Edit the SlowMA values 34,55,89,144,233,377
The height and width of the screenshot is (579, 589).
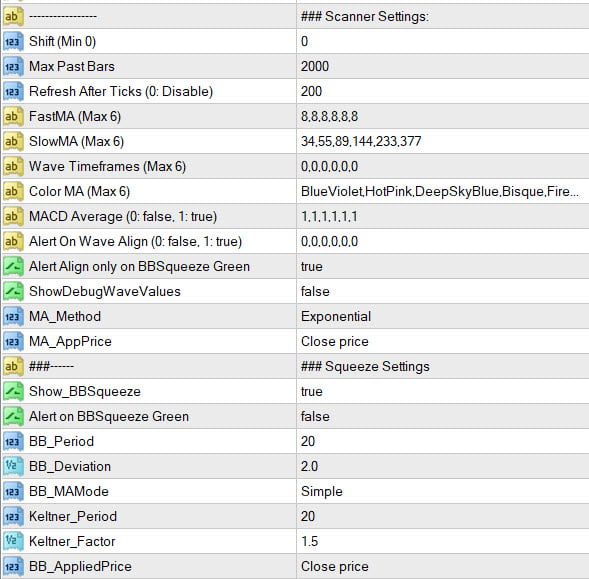pos(443,141)
